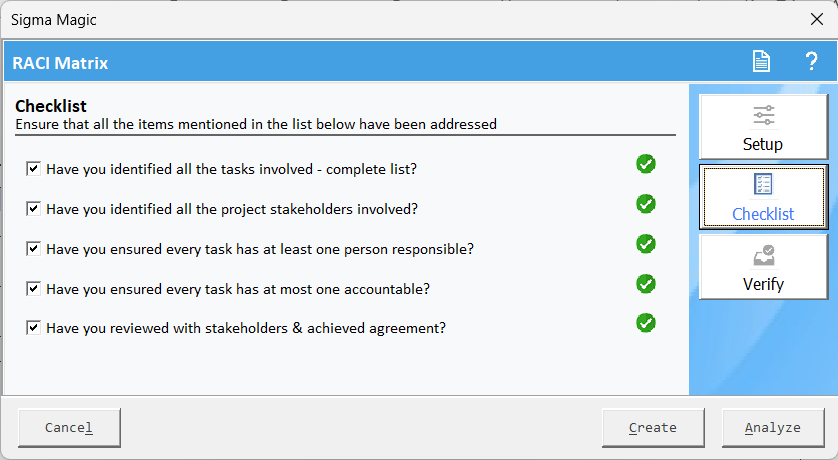Click green check beside tasks involved item
Image resolution: width=838 pixels, height=460 pixels.
coord(646,164)
